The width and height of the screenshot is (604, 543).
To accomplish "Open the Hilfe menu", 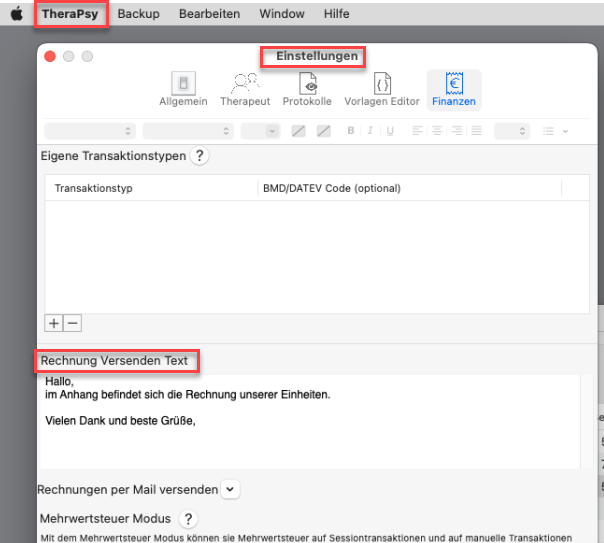I will tap(336, 14).
